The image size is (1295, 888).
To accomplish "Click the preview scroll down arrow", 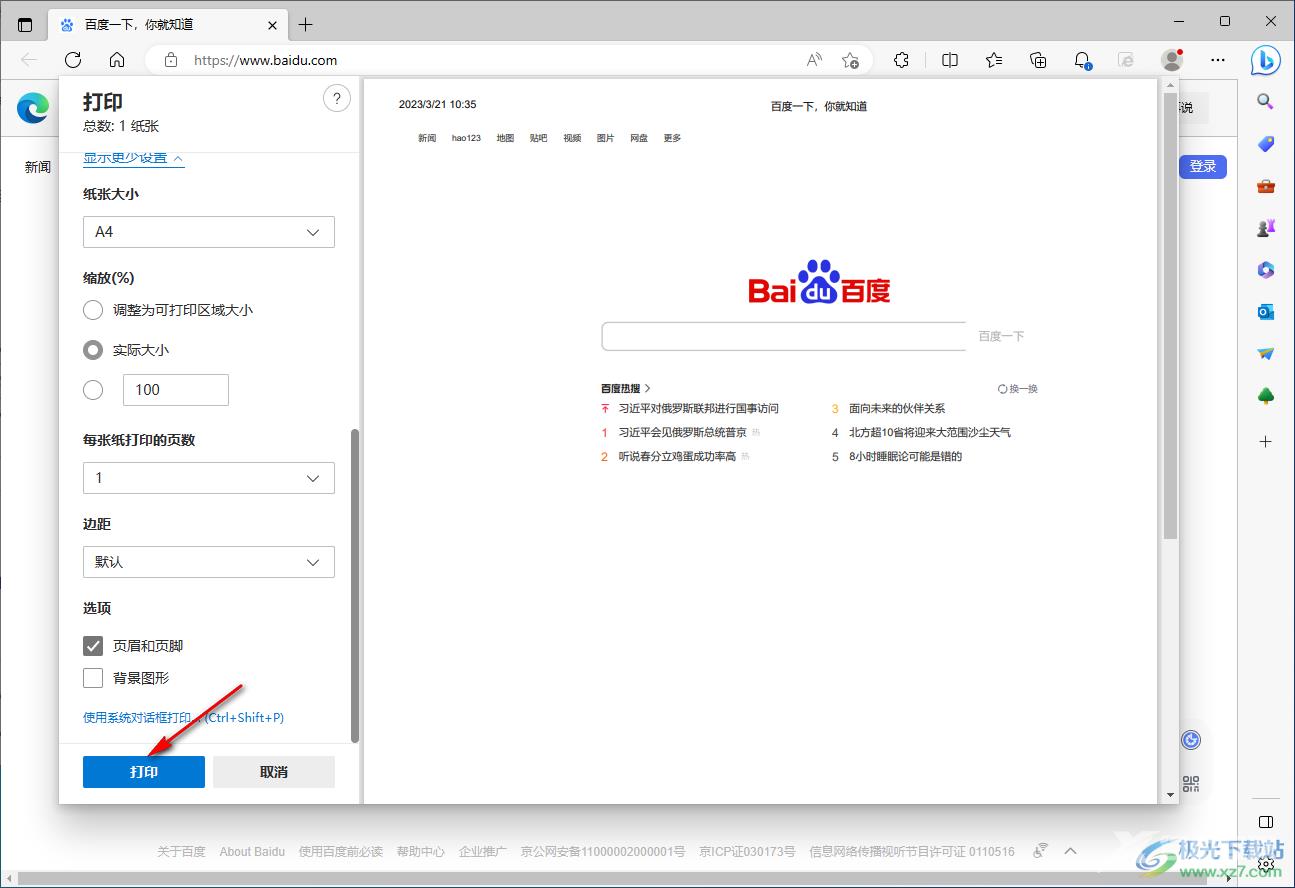I will [1171, 795].
